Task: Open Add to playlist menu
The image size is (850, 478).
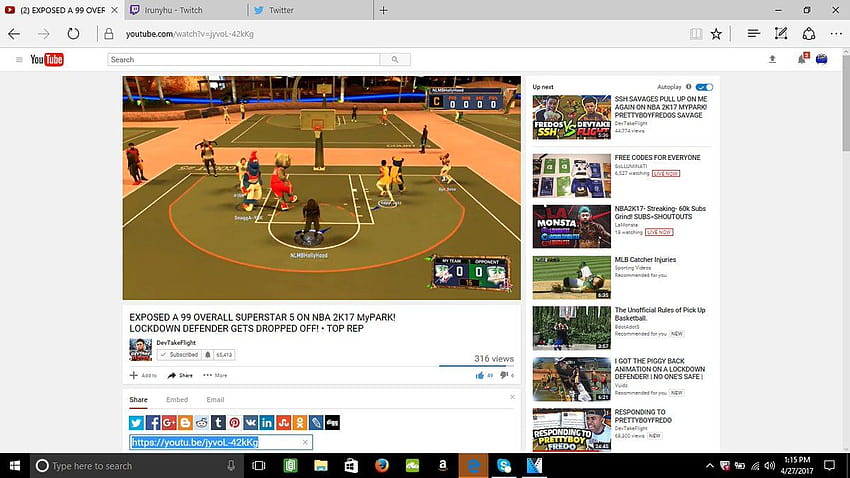Action: click(143, 375)
